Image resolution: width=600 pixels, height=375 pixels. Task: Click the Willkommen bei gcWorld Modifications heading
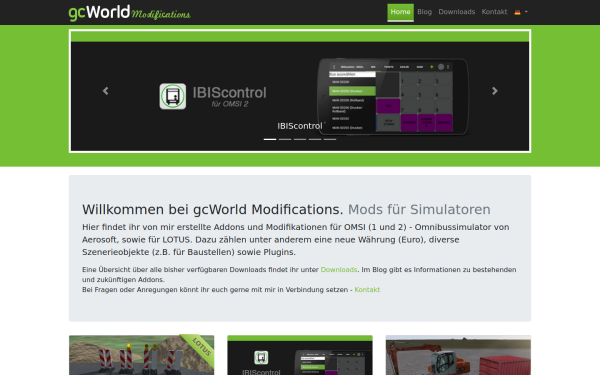tap(286, 209)
